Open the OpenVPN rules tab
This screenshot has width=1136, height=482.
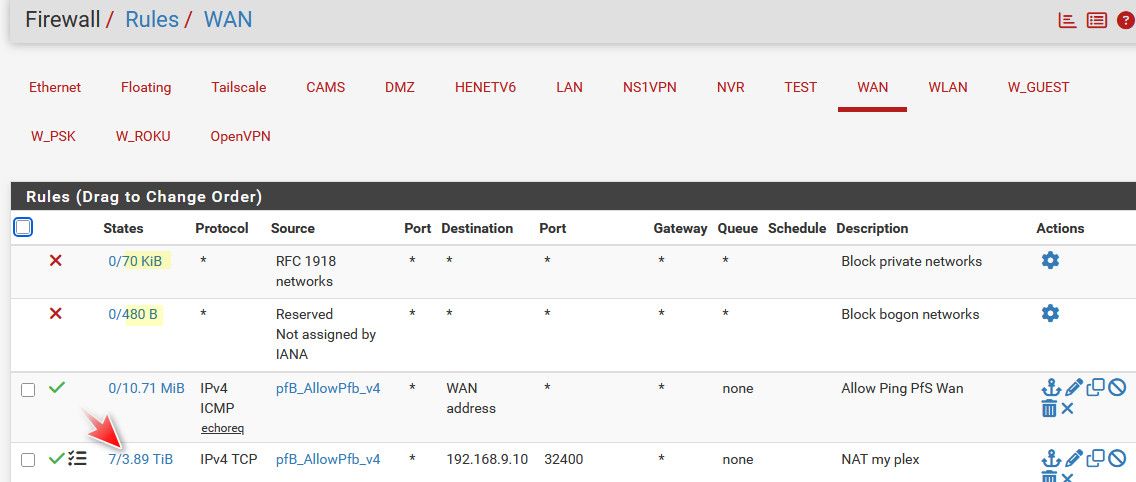(x=240, y=136)
